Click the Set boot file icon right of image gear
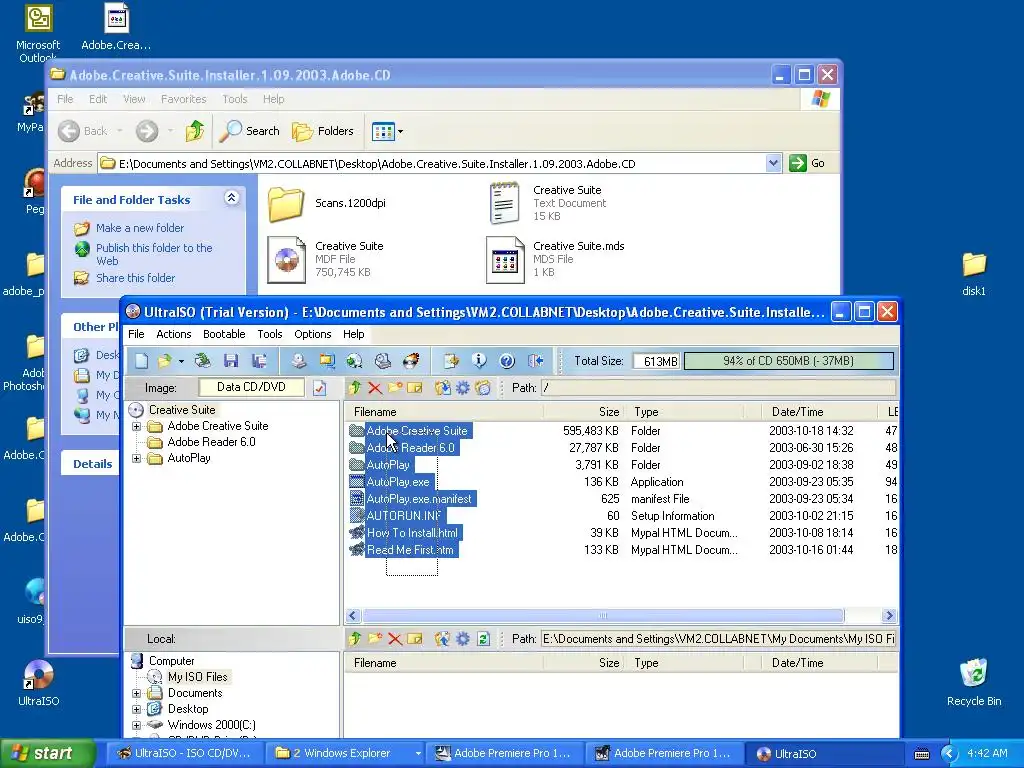 coord(483,388)
